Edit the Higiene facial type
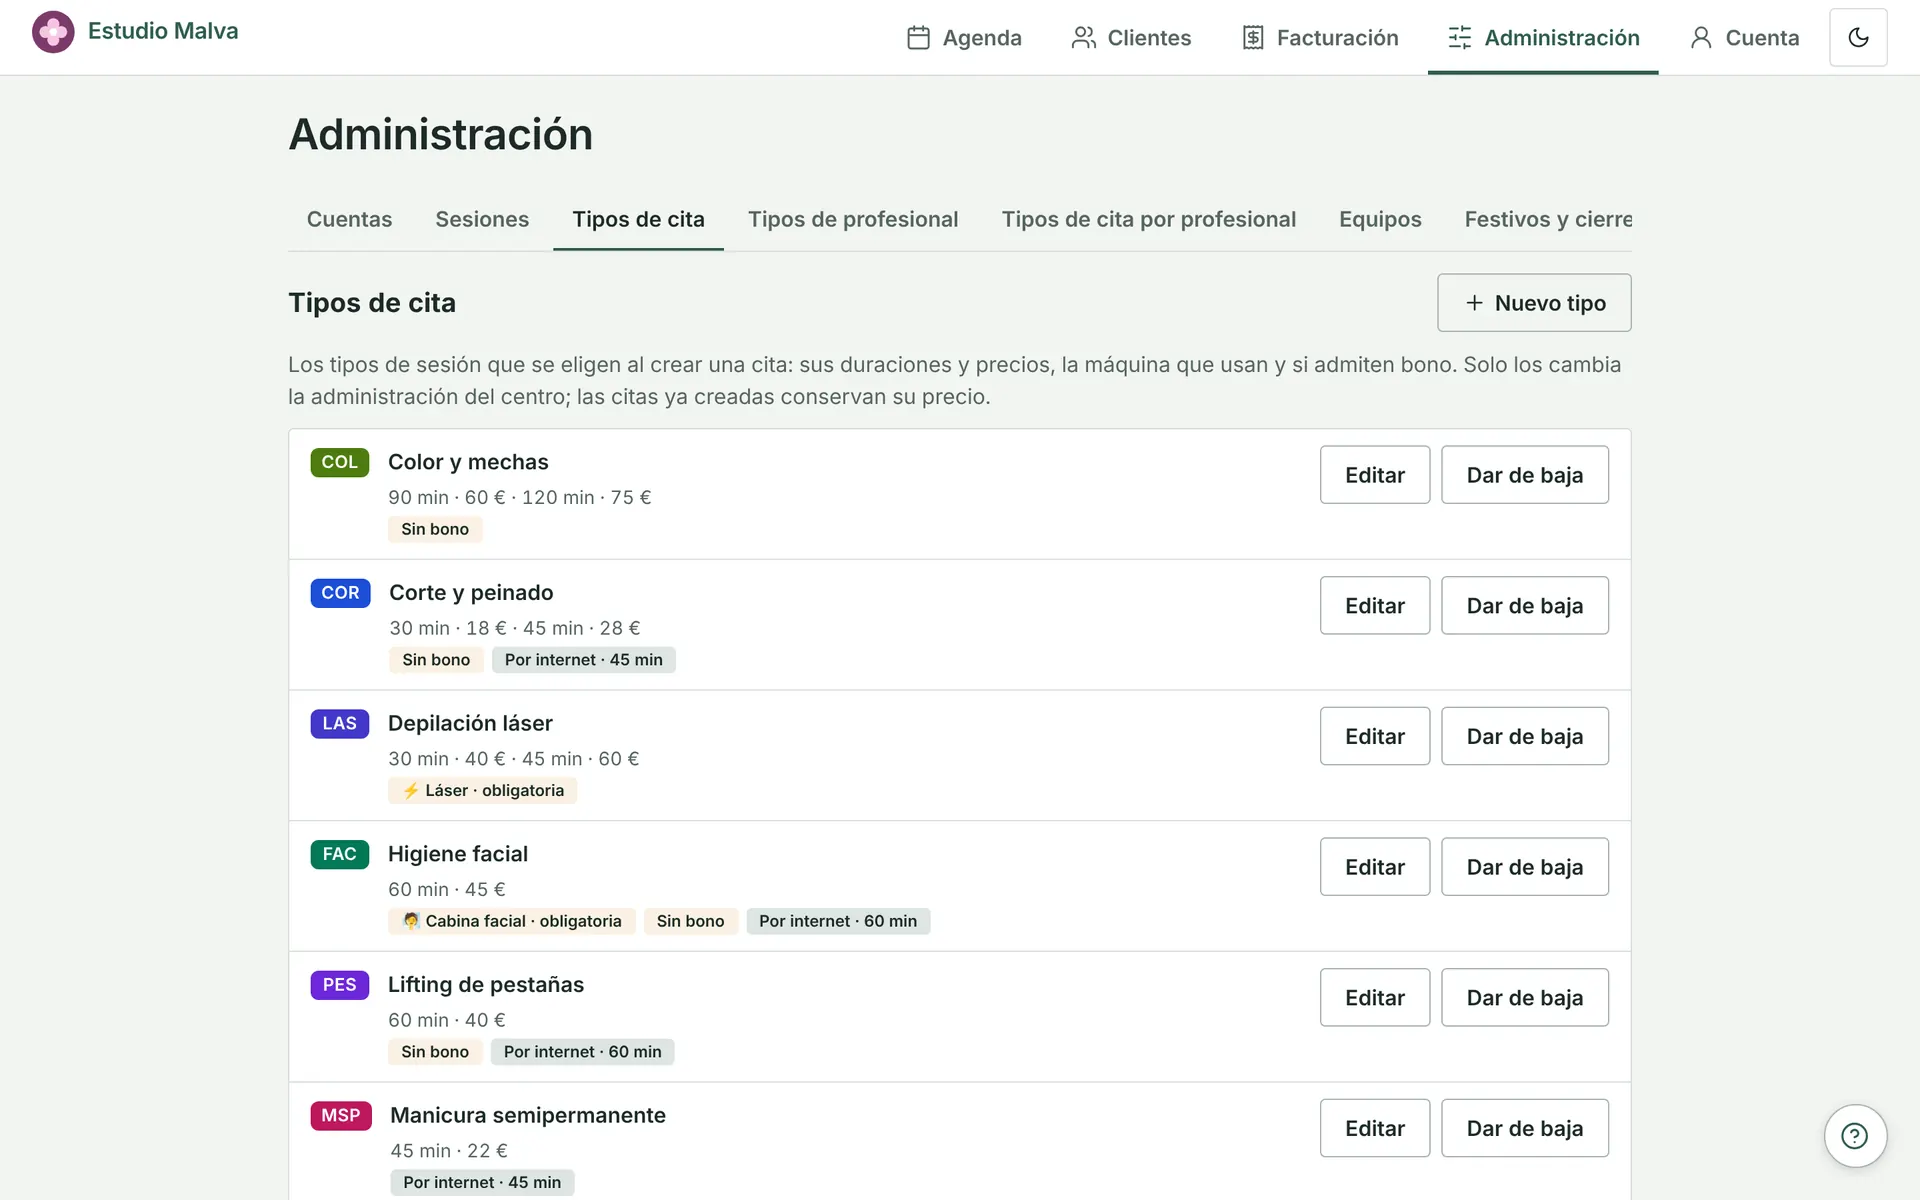This screenshot has height=1200, width=1920. tap(1375, 867)
